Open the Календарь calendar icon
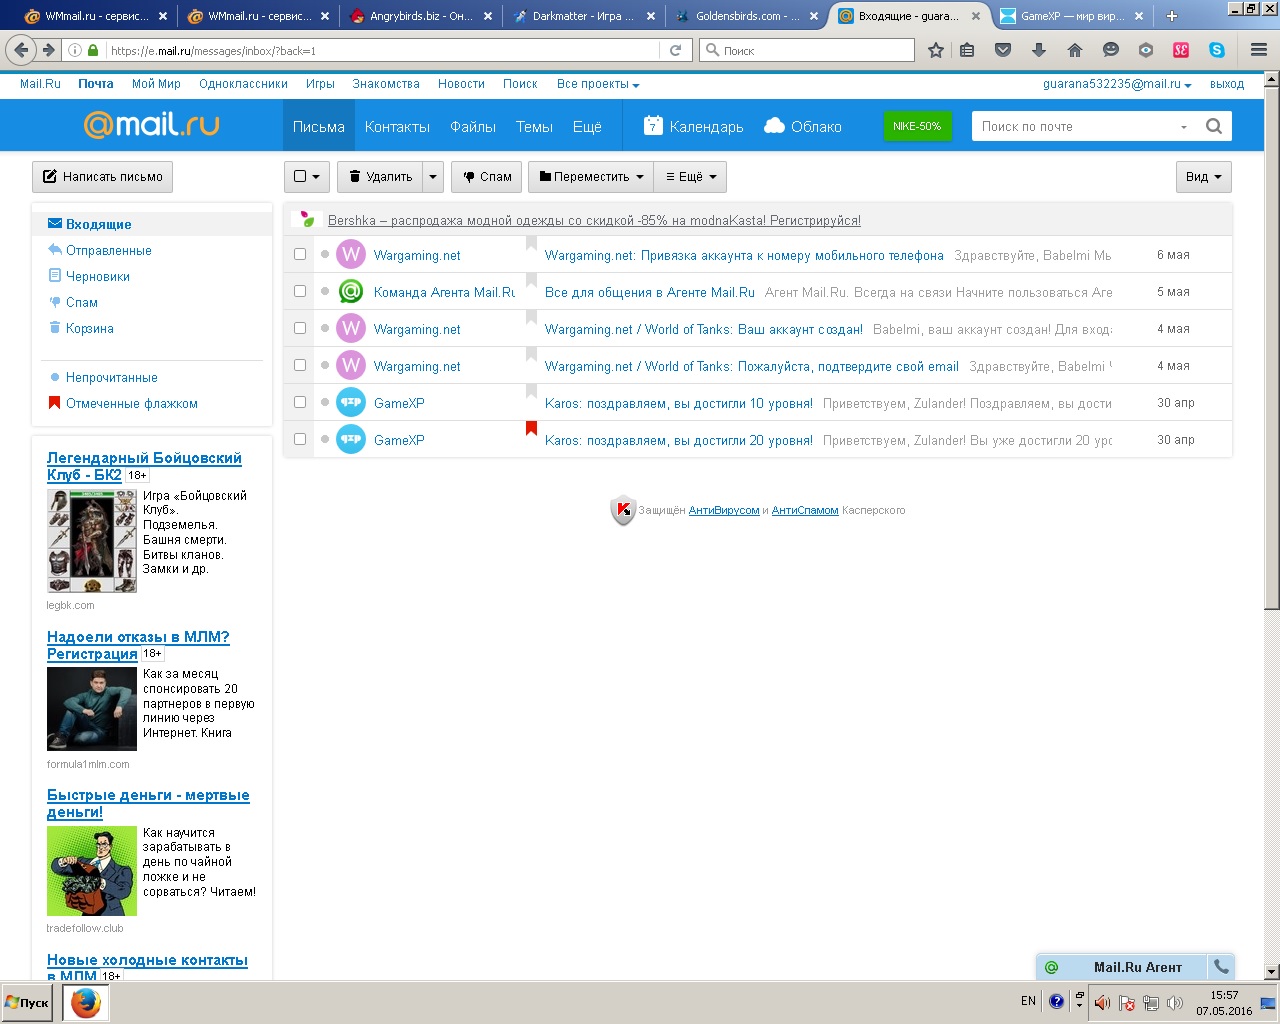1280x1024 pixels. (x=653, y=125)
